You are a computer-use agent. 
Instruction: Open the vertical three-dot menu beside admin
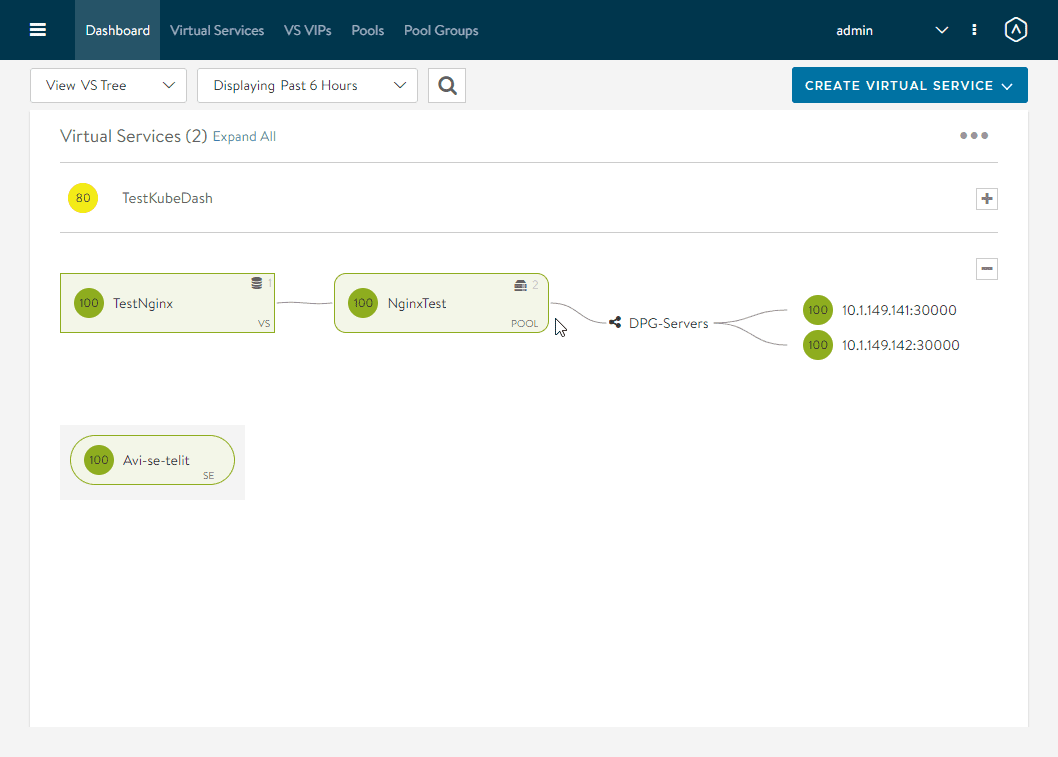974,30
